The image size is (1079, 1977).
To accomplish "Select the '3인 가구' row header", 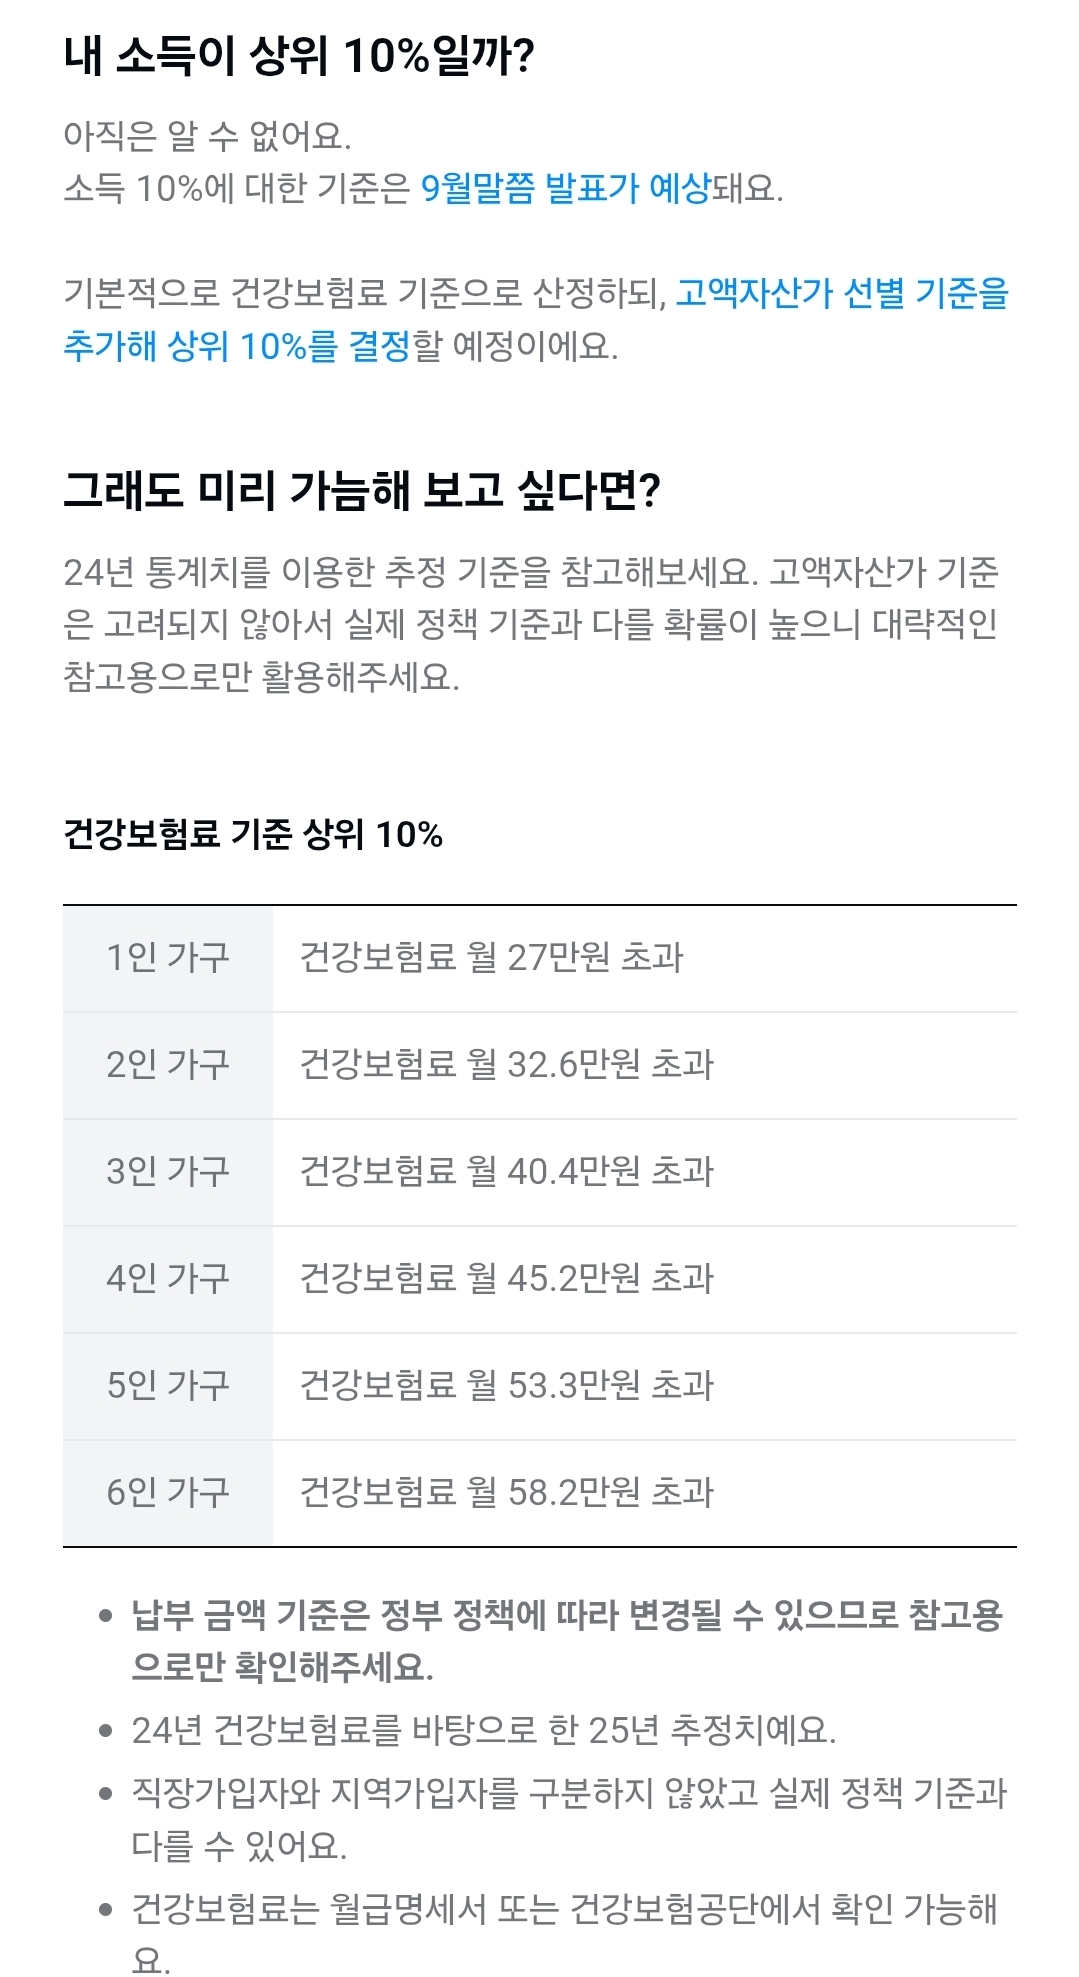I will click(168, 1172).
